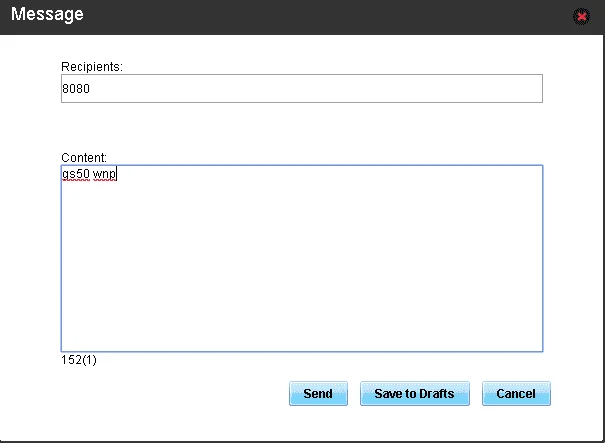The height and width of the screenshot is (443, 605).
Task: Click the character counter 152(1)
Action: tap(79, 360)
